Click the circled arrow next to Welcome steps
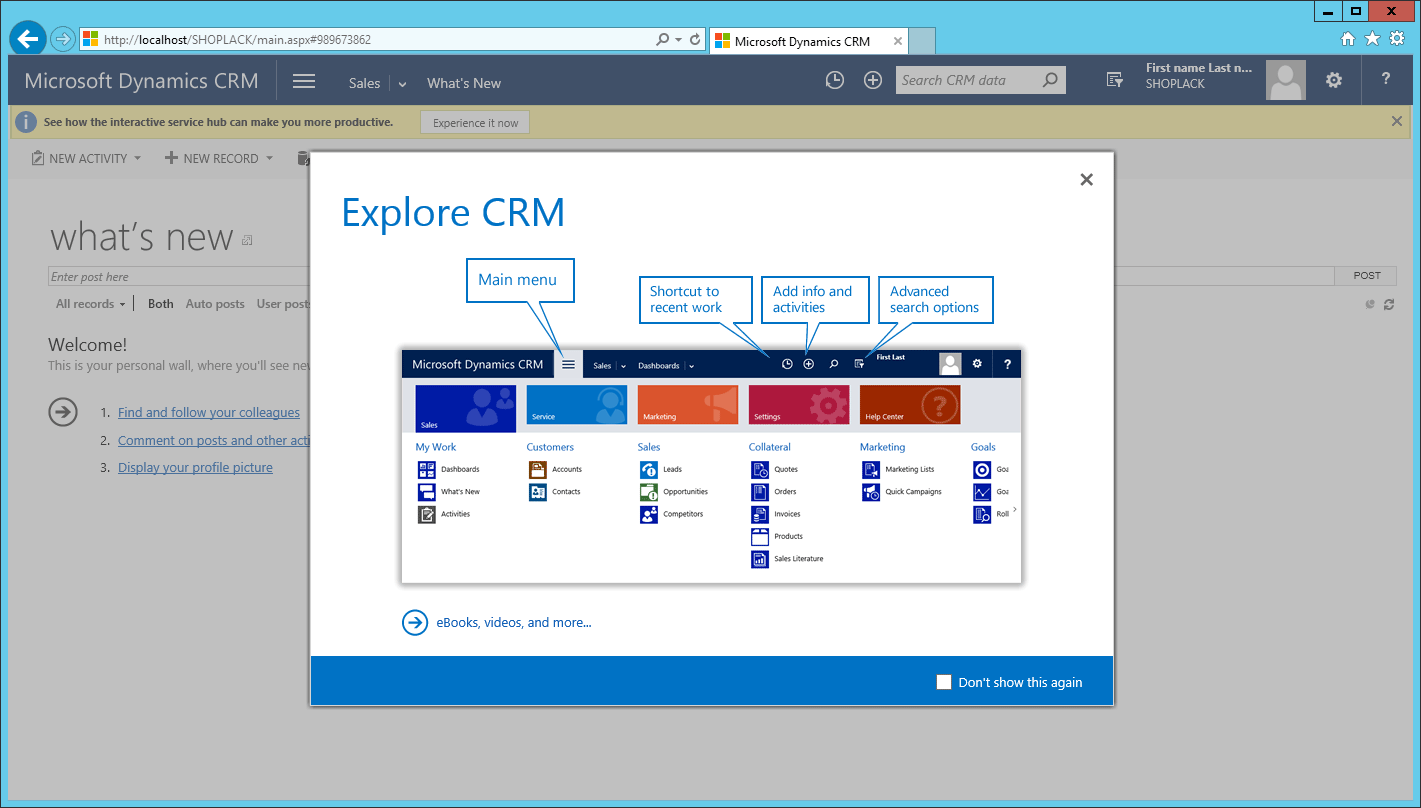Viewport: 1421px width, 808px height. 63,412
